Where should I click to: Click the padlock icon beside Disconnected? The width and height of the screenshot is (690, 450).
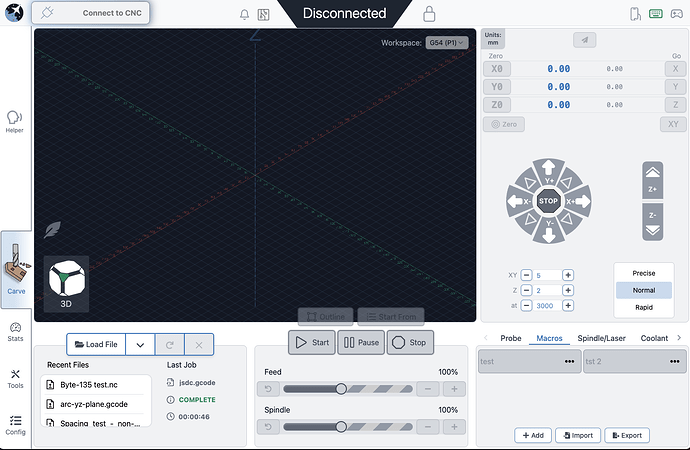click(429, 14)
